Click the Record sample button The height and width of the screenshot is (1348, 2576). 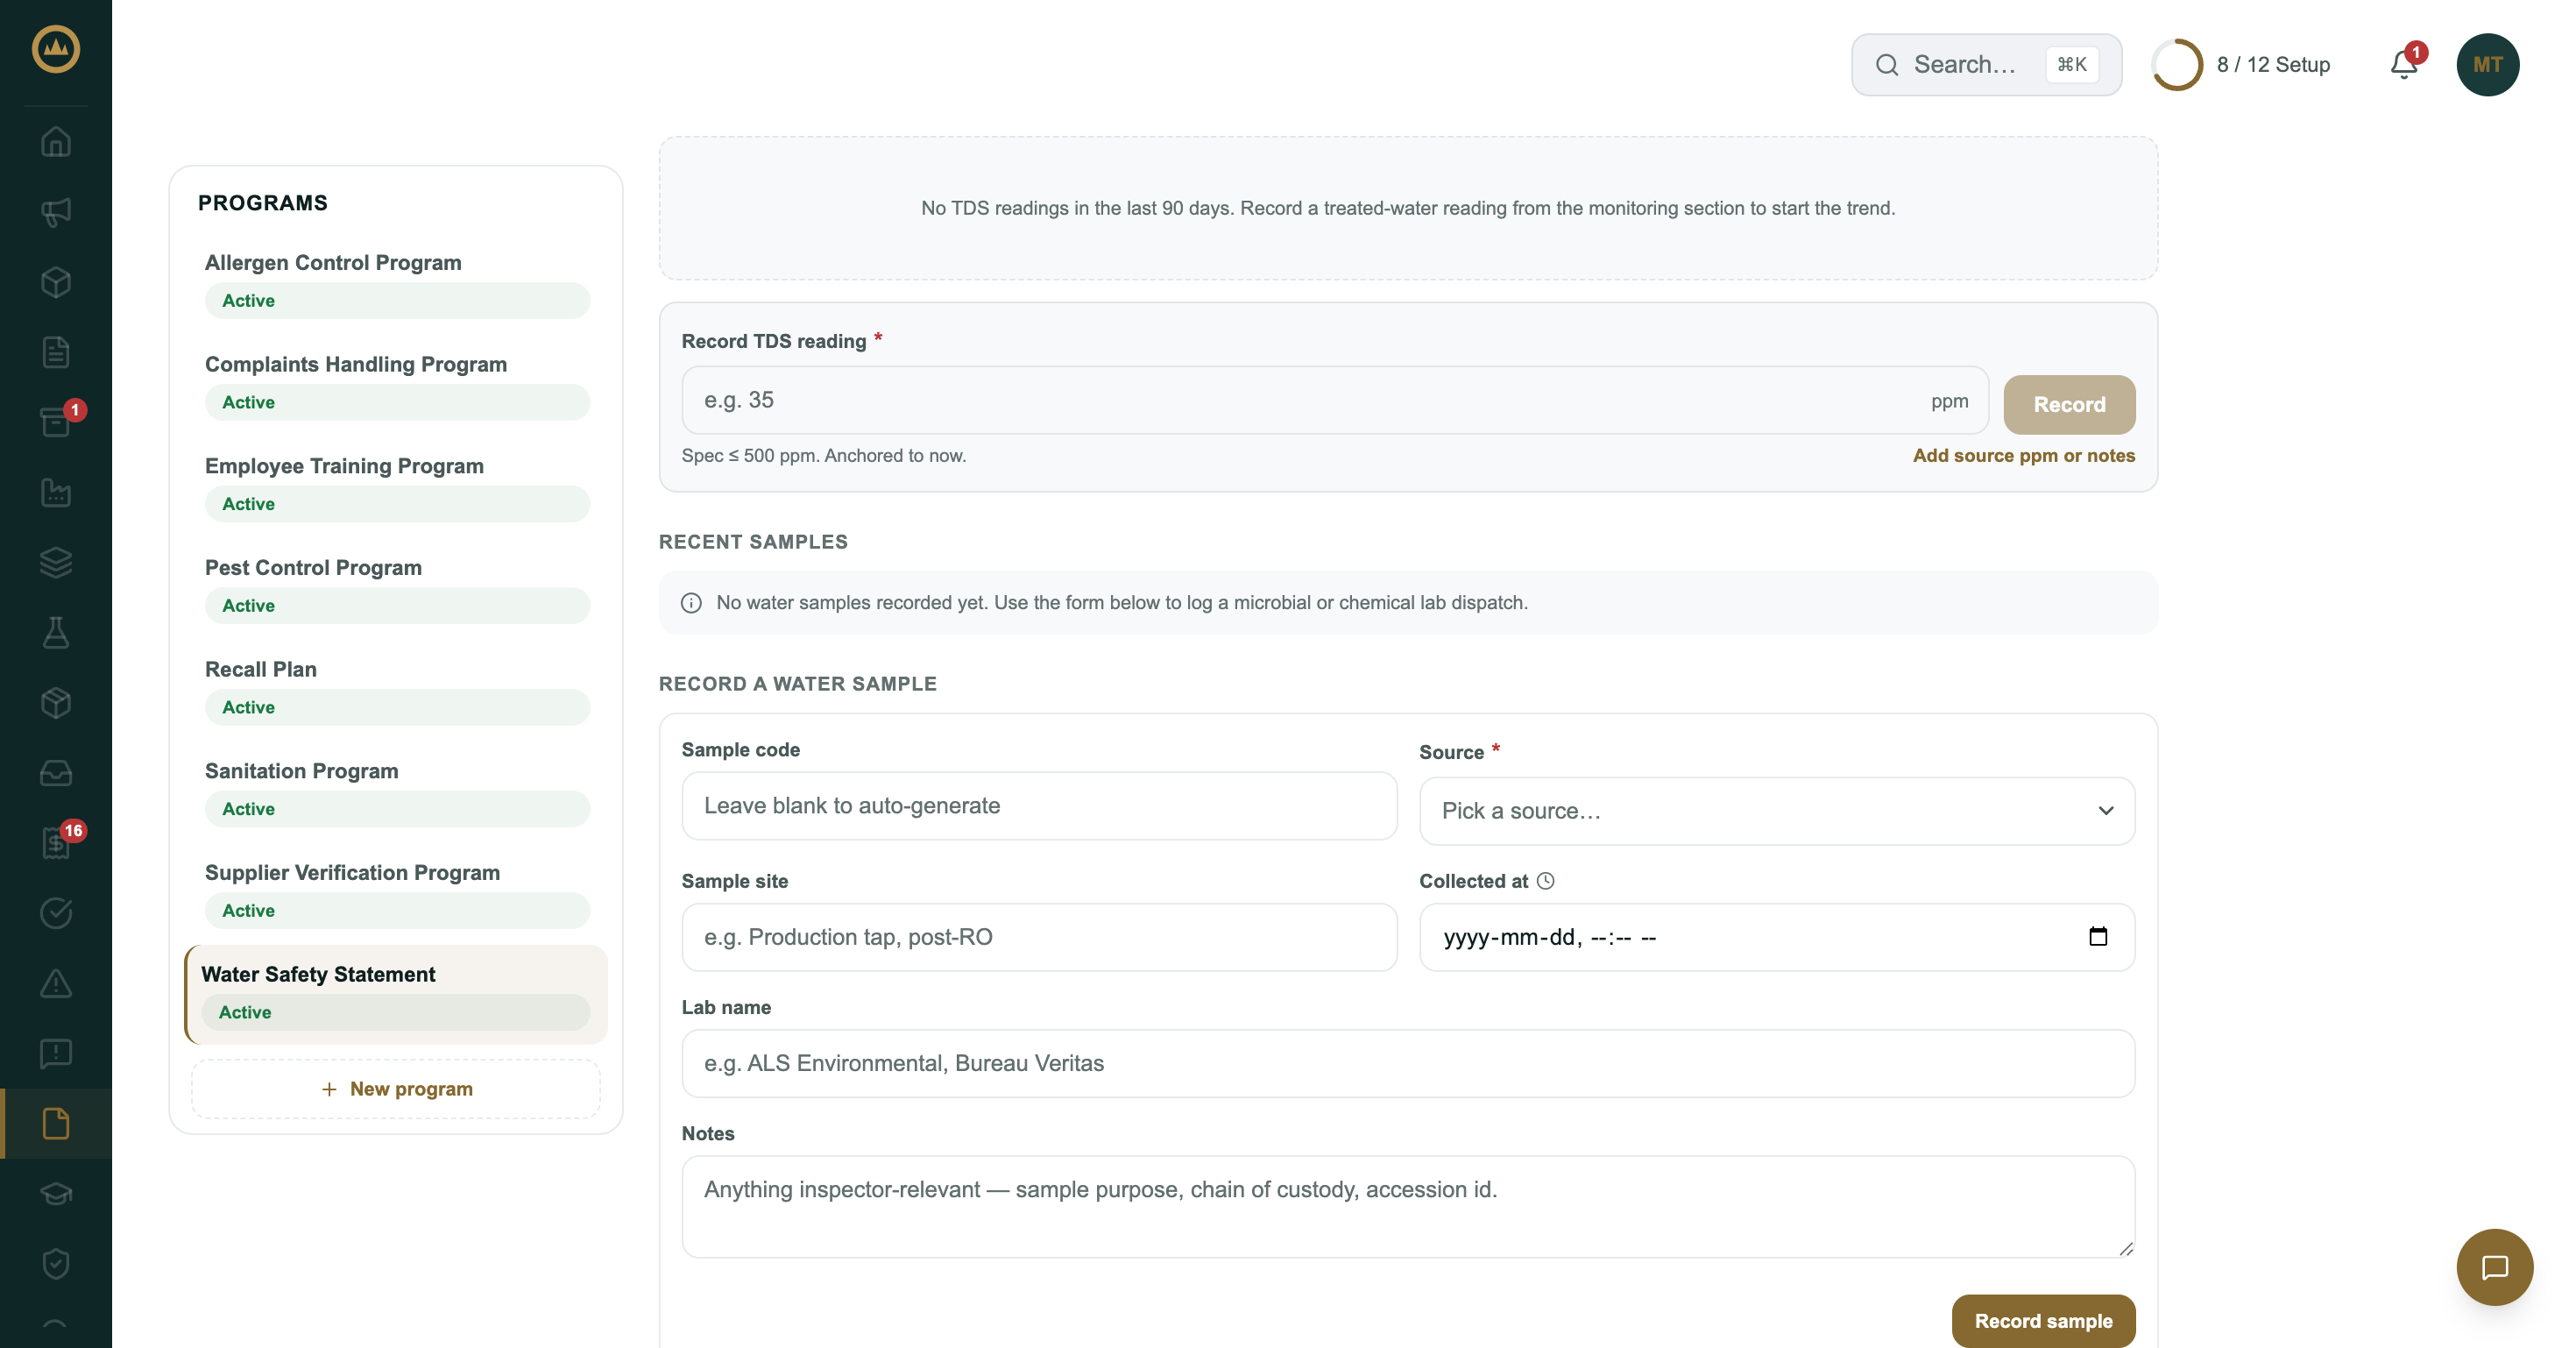click(2043, 1321)
